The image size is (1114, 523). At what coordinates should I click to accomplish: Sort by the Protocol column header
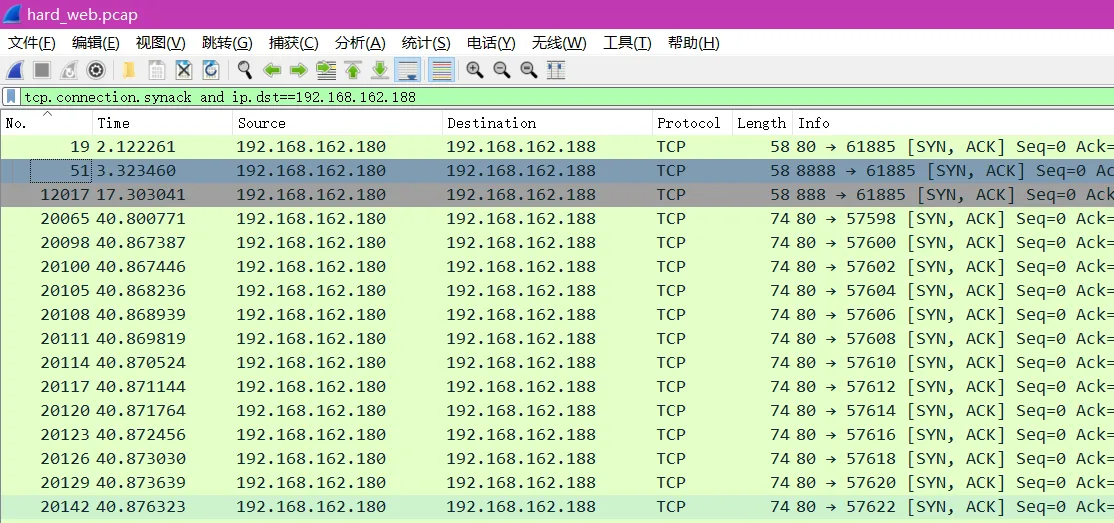click(x=688, y=123)
